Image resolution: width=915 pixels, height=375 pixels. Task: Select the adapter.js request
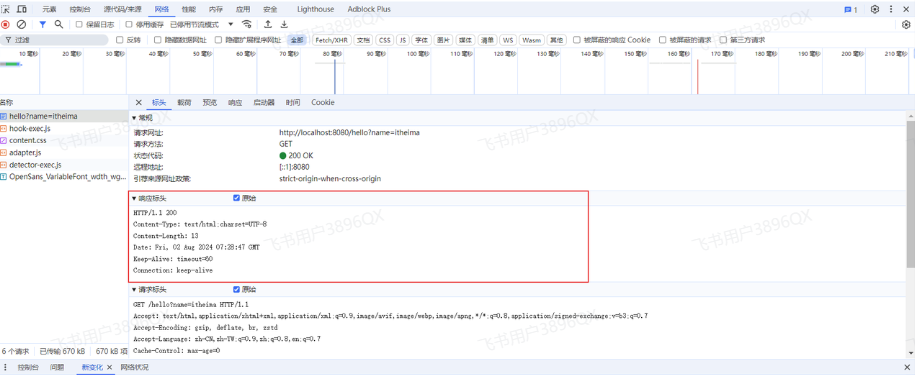coord(64,153)
